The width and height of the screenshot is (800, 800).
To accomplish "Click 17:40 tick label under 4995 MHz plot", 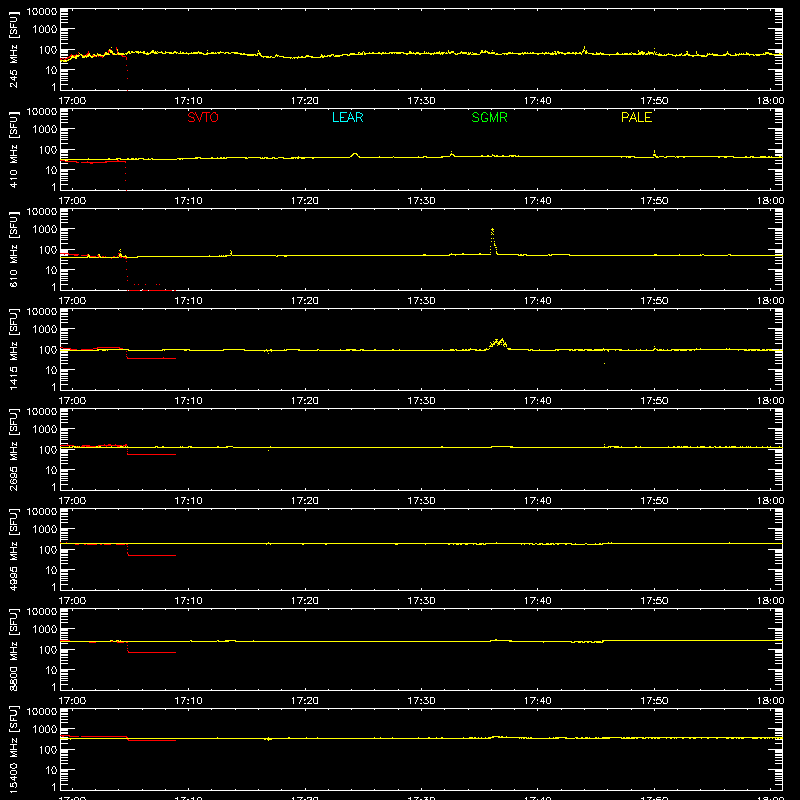I will [538, 601].
